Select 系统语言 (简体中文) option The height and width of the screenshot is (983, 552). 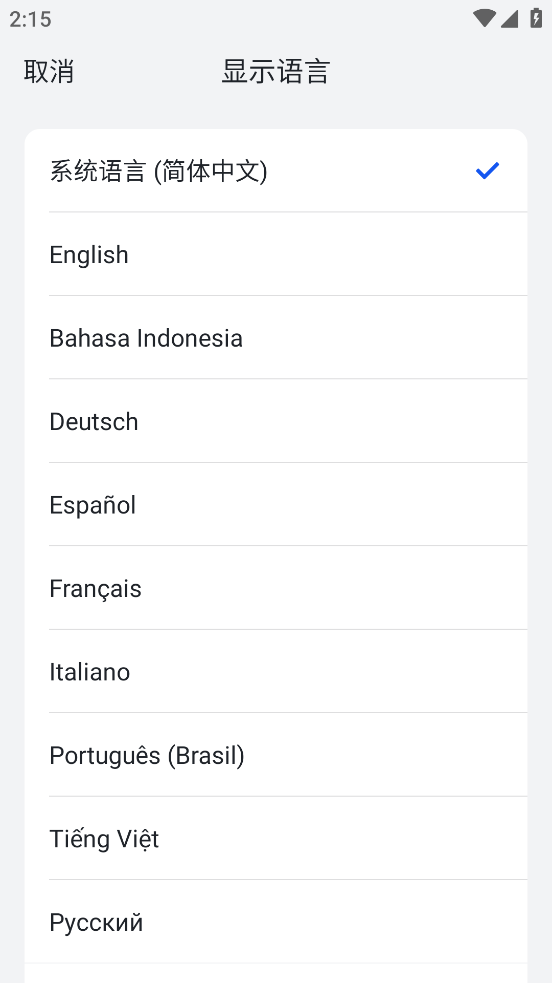pos(276,171)
